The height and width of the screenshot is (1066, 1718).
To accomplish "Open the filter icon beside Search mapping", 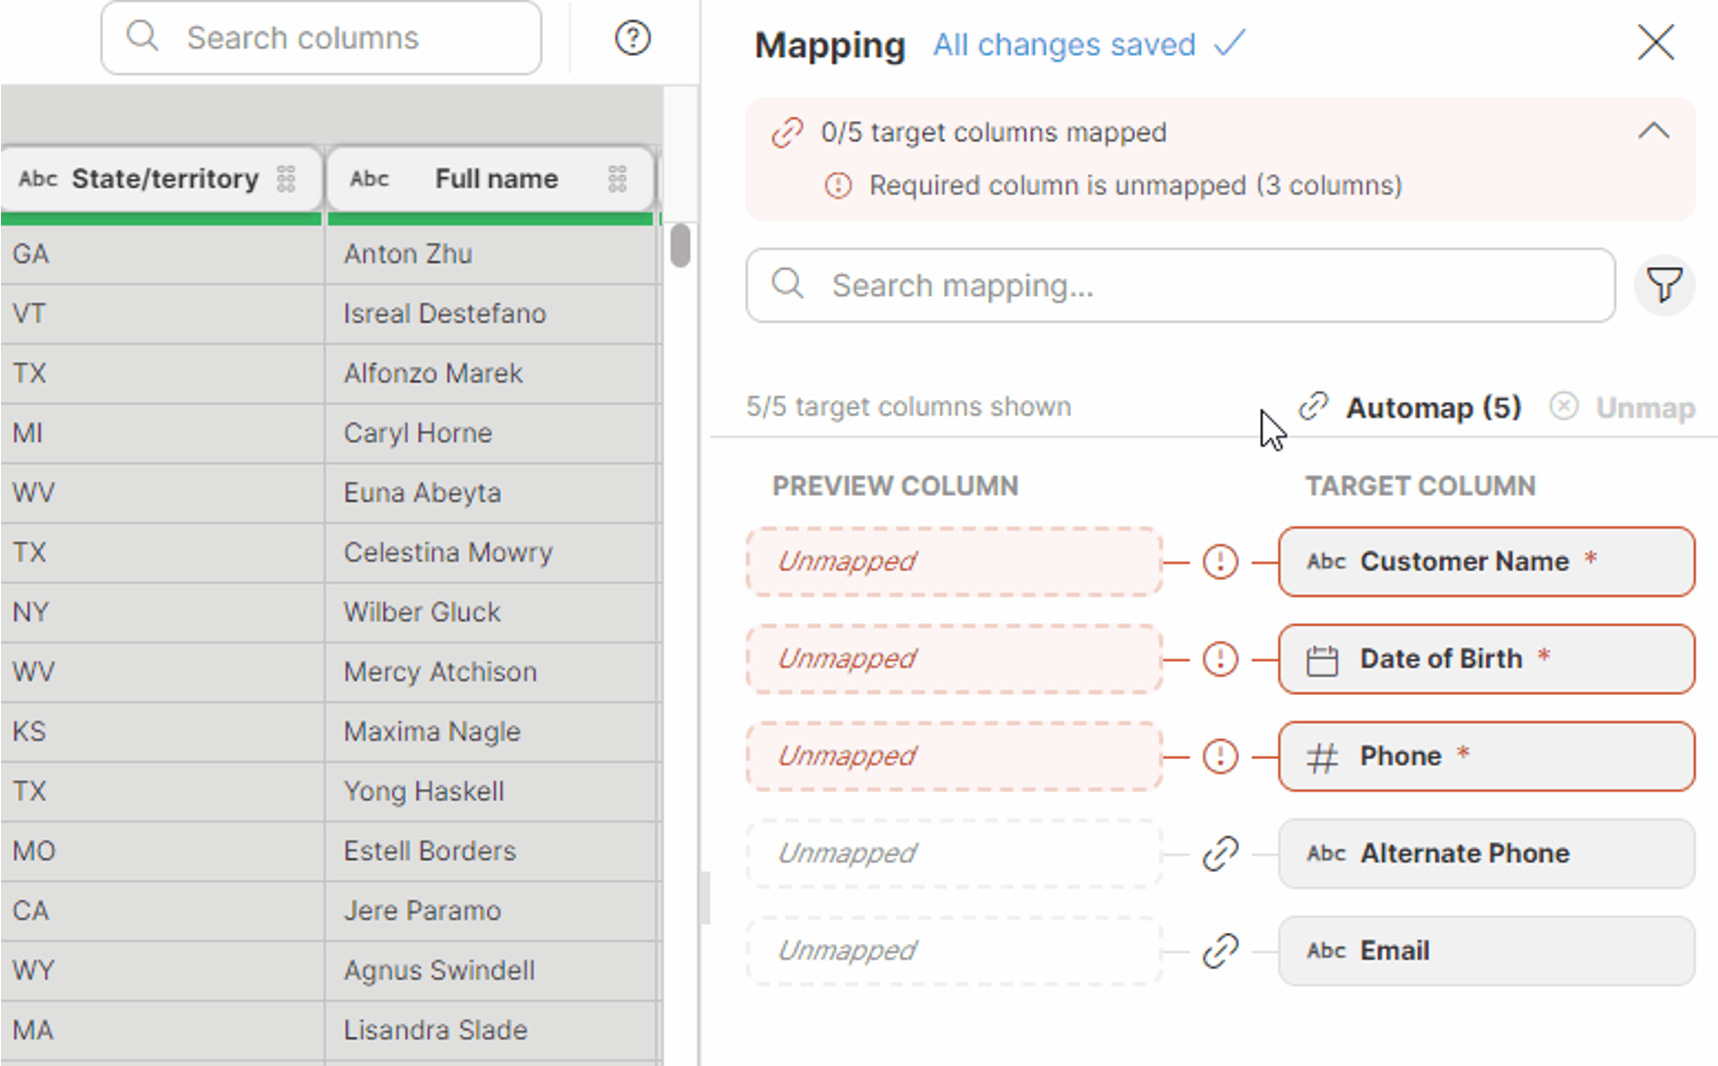I will tap(1663, 285).
